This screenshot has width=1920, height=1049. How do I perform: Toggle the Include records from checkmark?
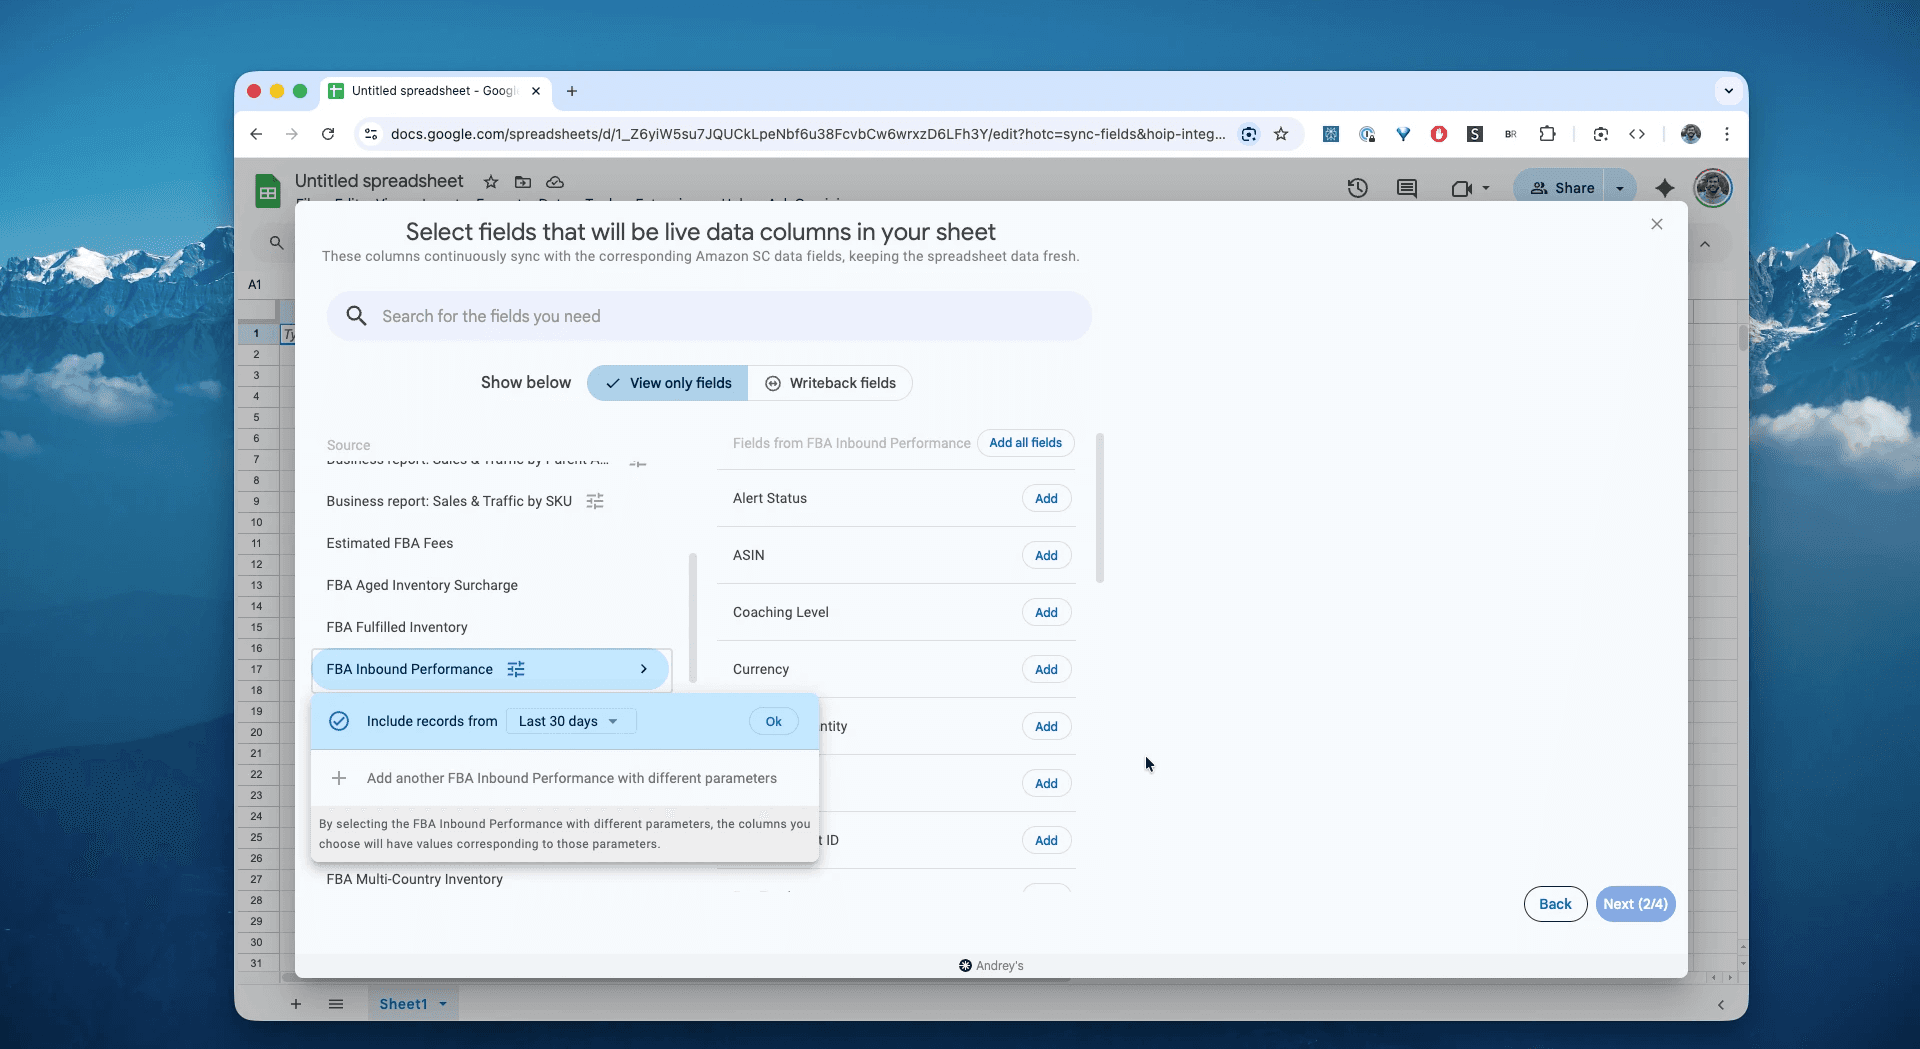pyautogui.click(x=339, y=721)
